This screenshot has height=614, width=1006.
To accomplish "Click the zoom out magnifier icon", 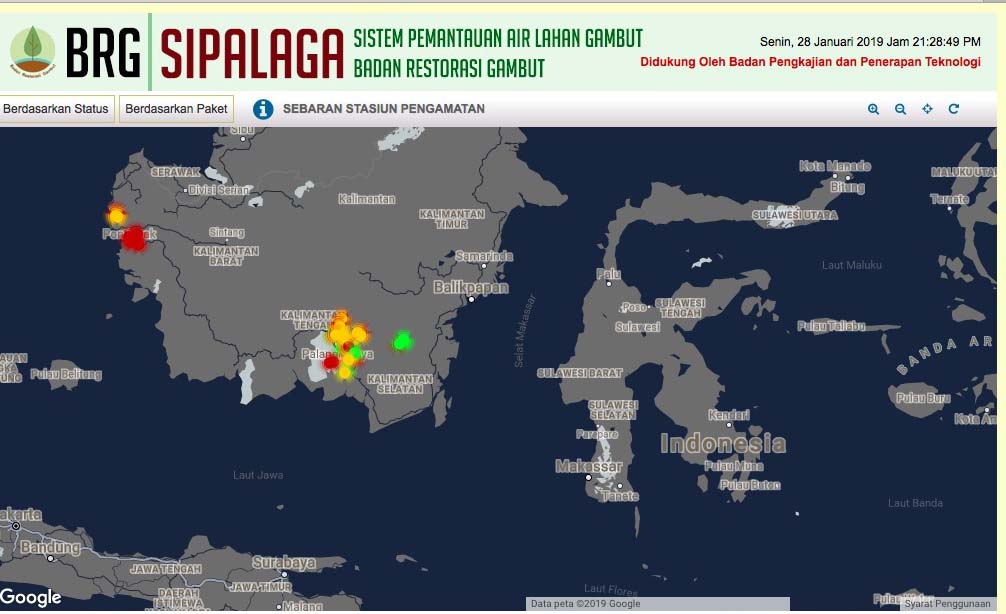I will click(900, 109).
